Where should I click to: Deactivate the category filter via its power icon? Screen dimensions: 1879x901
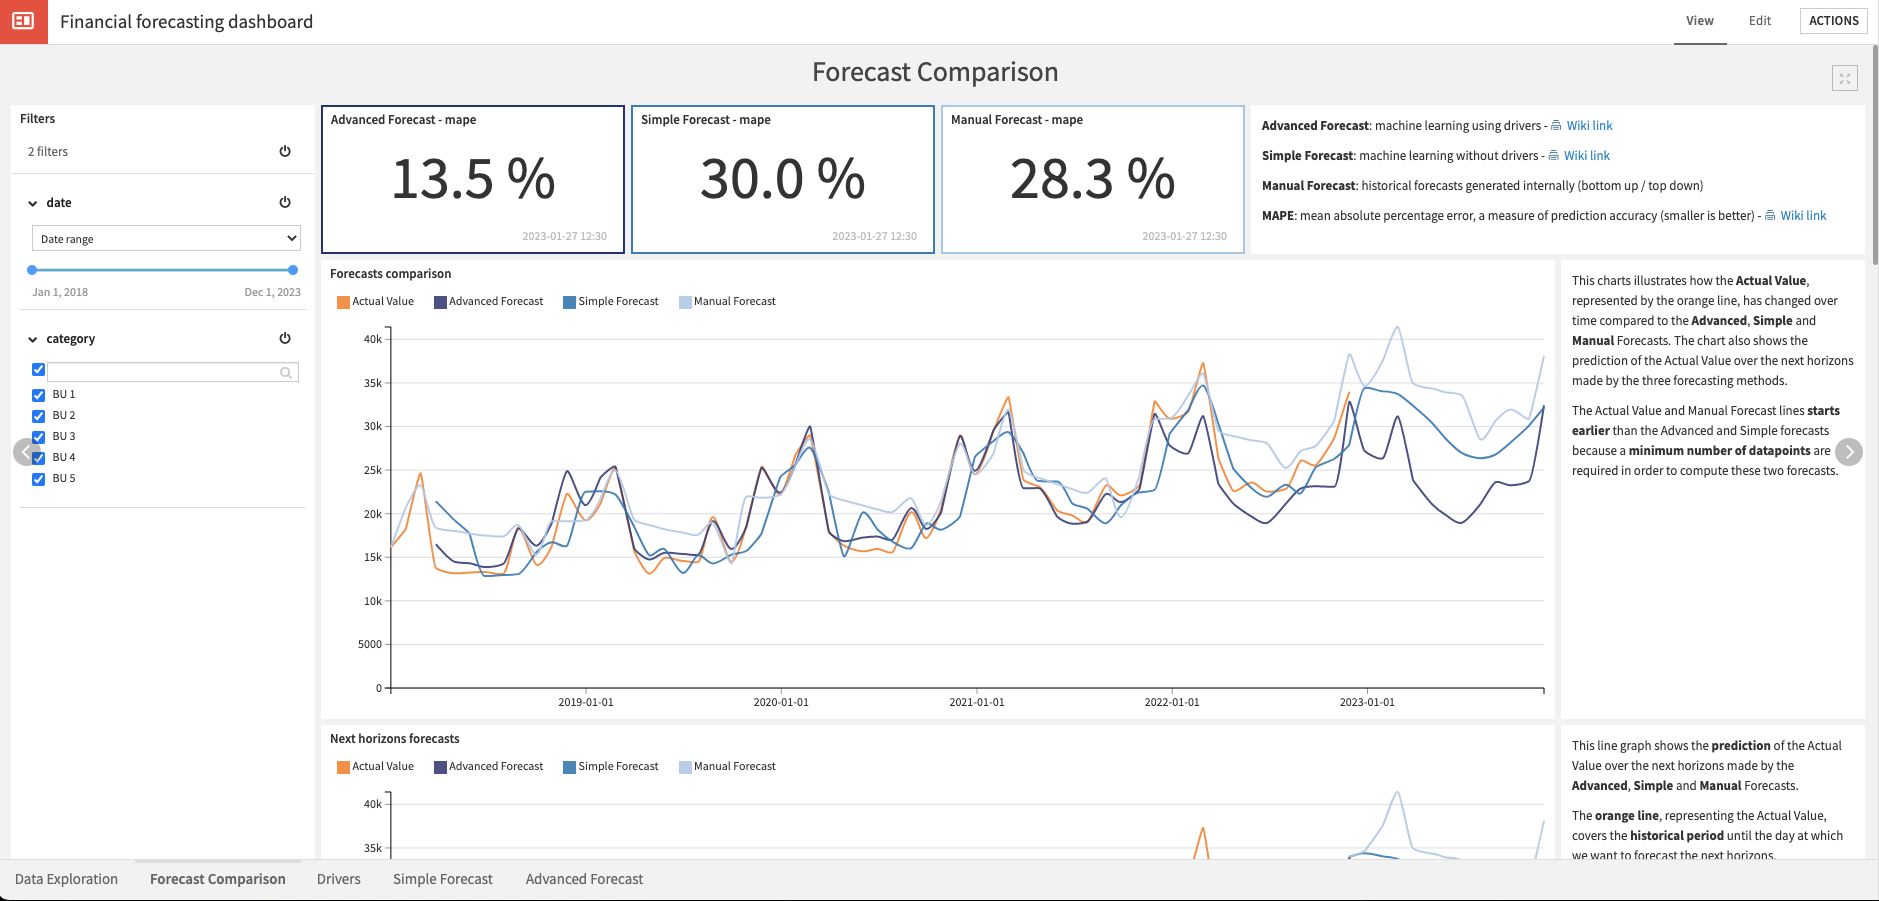point(284,338)
